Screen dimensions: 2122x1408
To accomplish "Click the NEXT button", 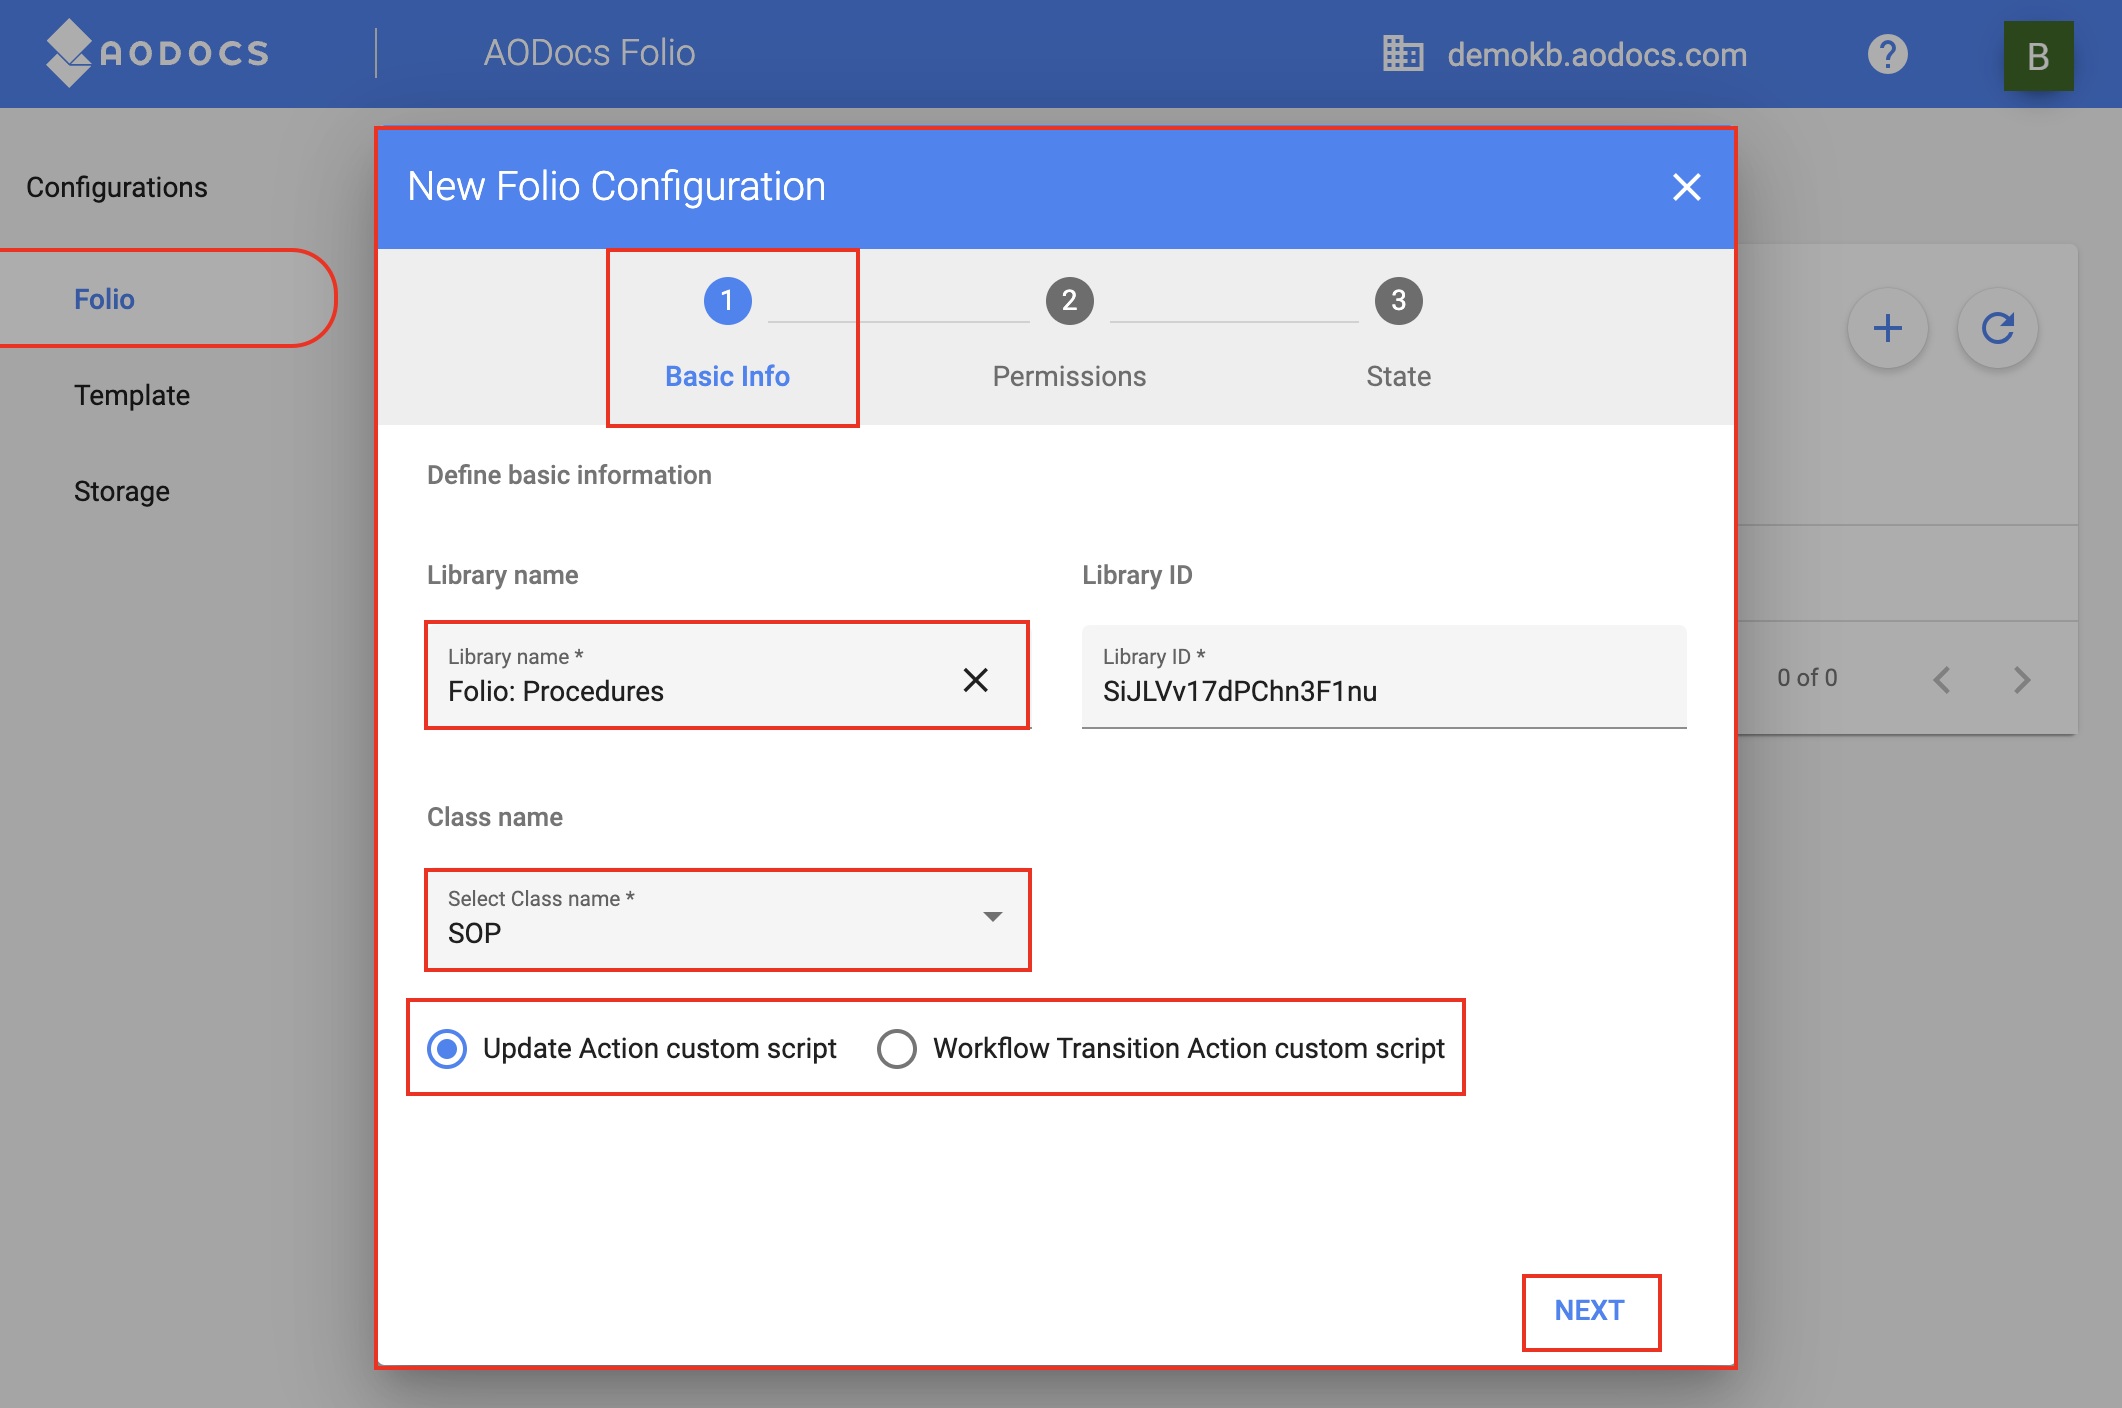I will tap(1589, 1310).
